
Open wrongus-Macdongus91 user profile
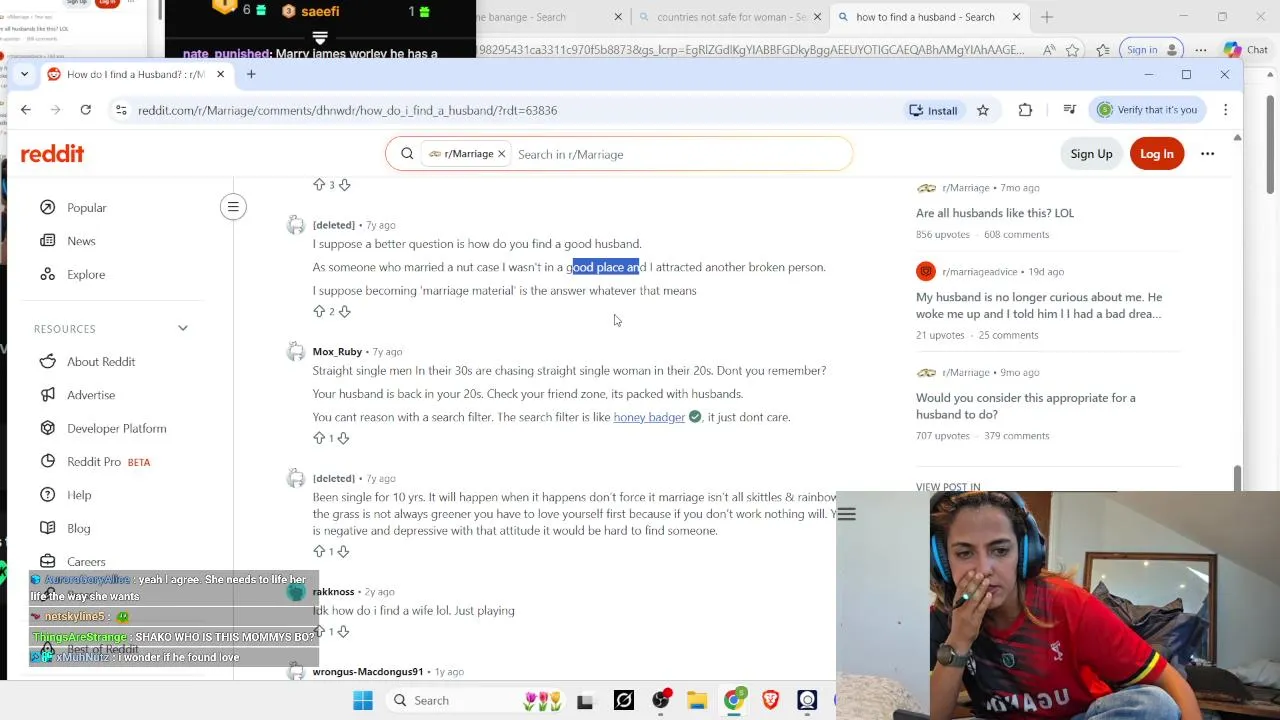click(x=367, y=672)
